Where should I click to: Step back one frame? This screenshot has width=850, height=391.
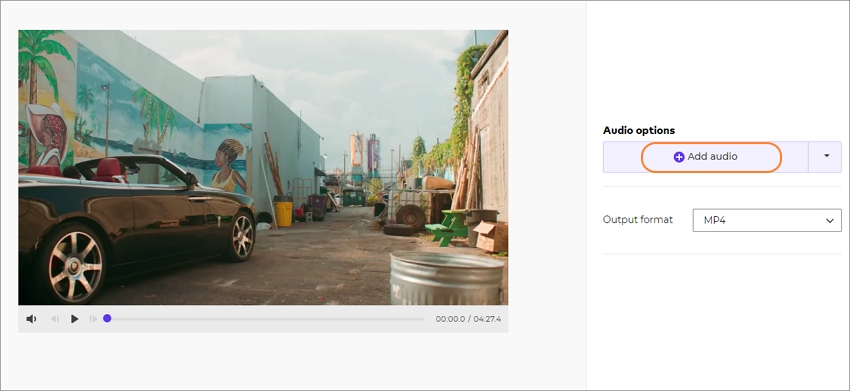[55, 319]
